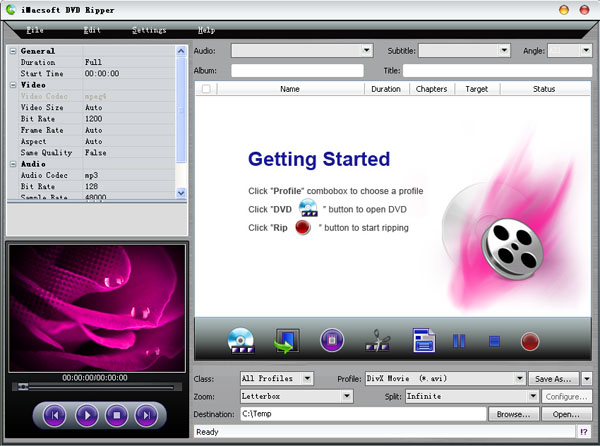The image size is (600, 446).
Task: Play the preview video
Action: [87, 415]
